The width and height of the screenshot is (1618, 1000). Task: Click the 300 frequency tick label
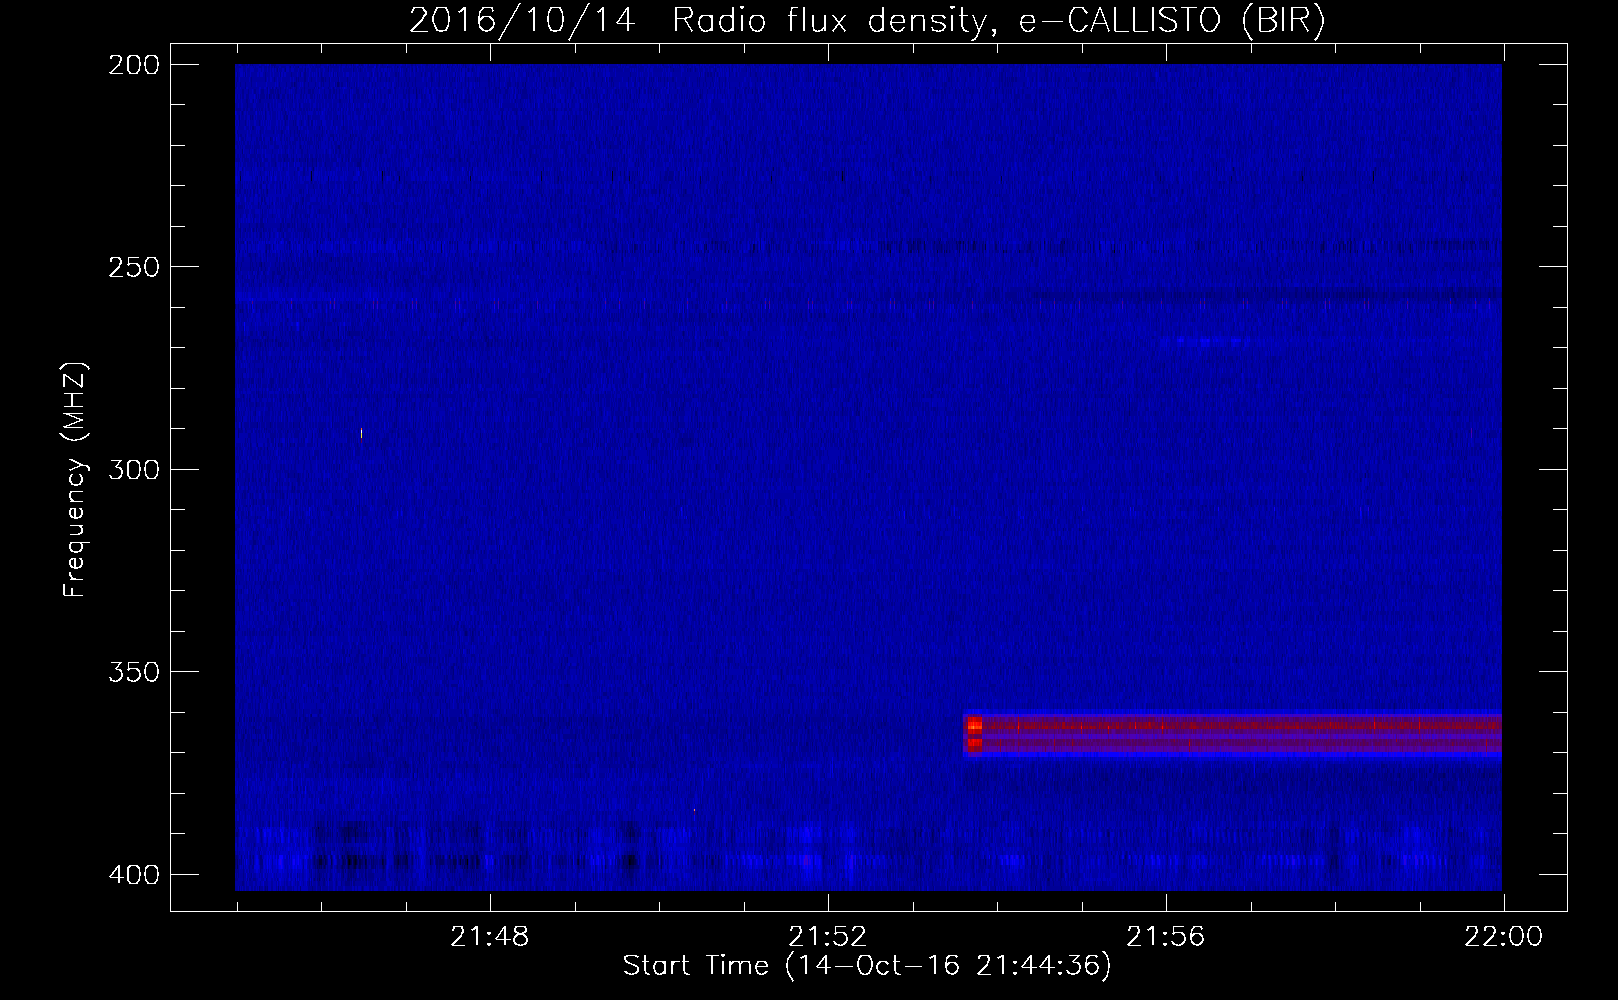pyautogui.click(x=133, y=469)
